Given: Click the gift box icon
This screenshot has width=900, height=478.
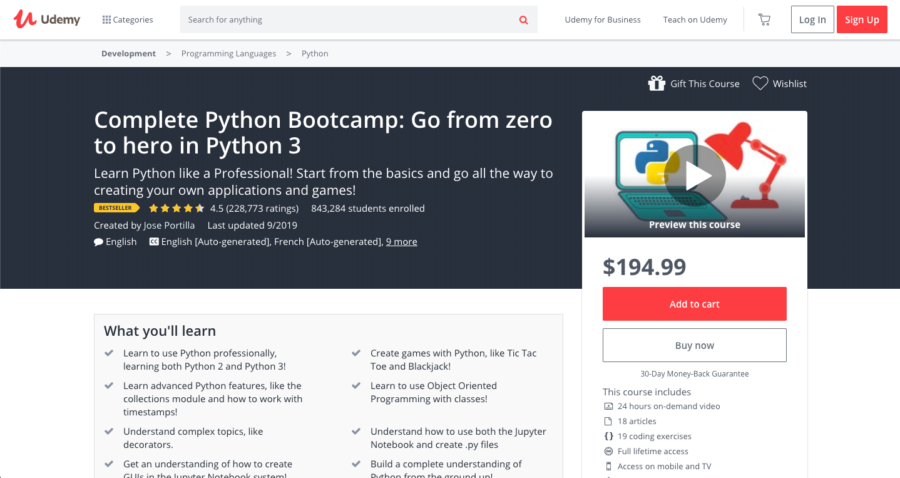Looking at the screenshot, I should (x=656, y=84).
